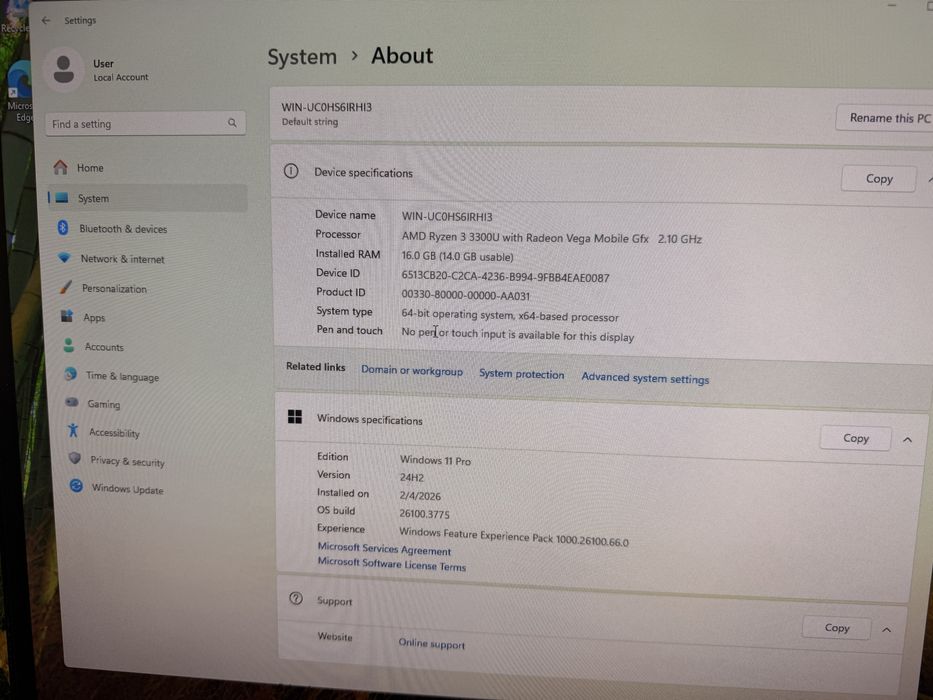
Task: Click the Device specifications header title
Action: [363, 173]
